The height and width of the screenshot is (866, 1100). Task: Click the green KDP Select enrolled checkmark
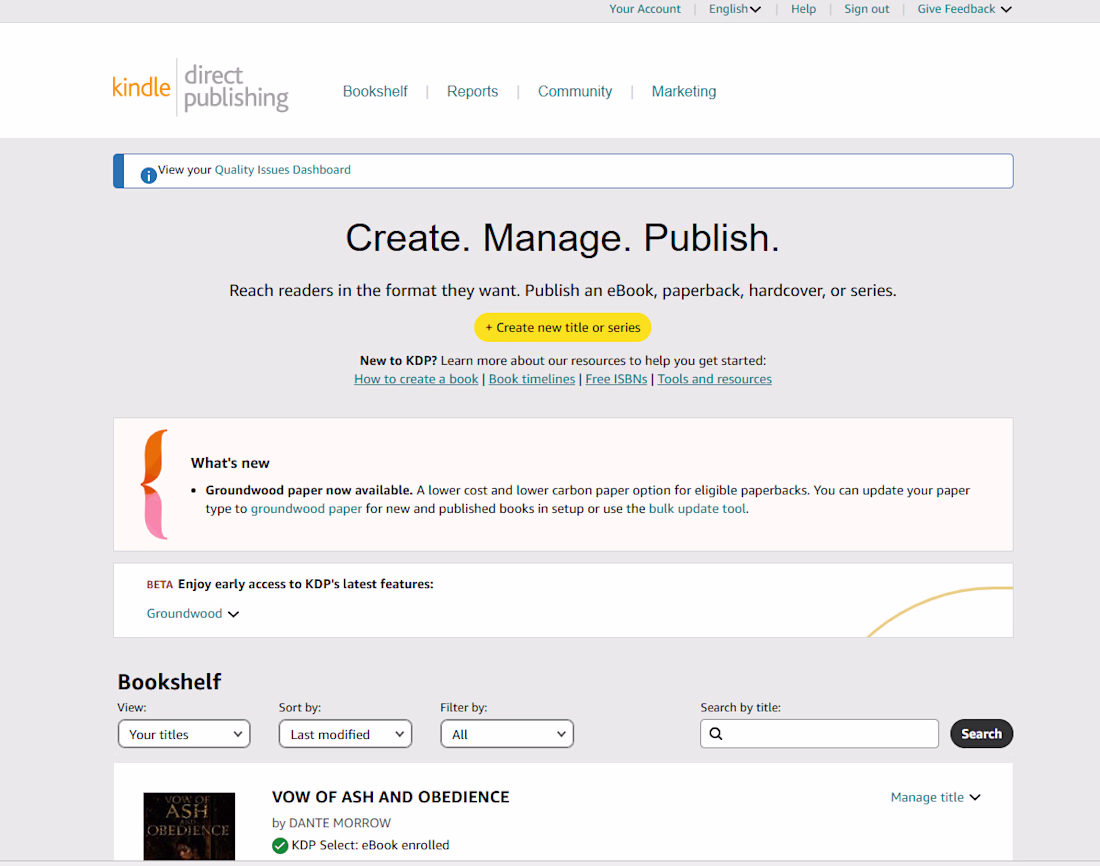[x=280, y=846]
